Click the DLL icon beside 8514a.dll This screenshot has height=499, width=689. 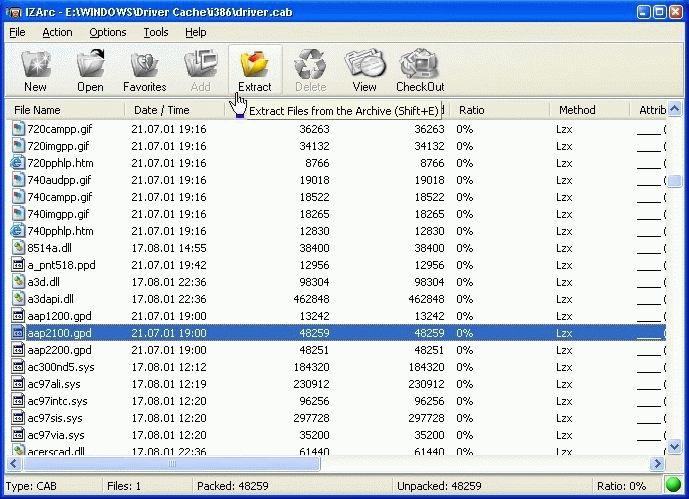pyautogui.click(x=18, y=248)
